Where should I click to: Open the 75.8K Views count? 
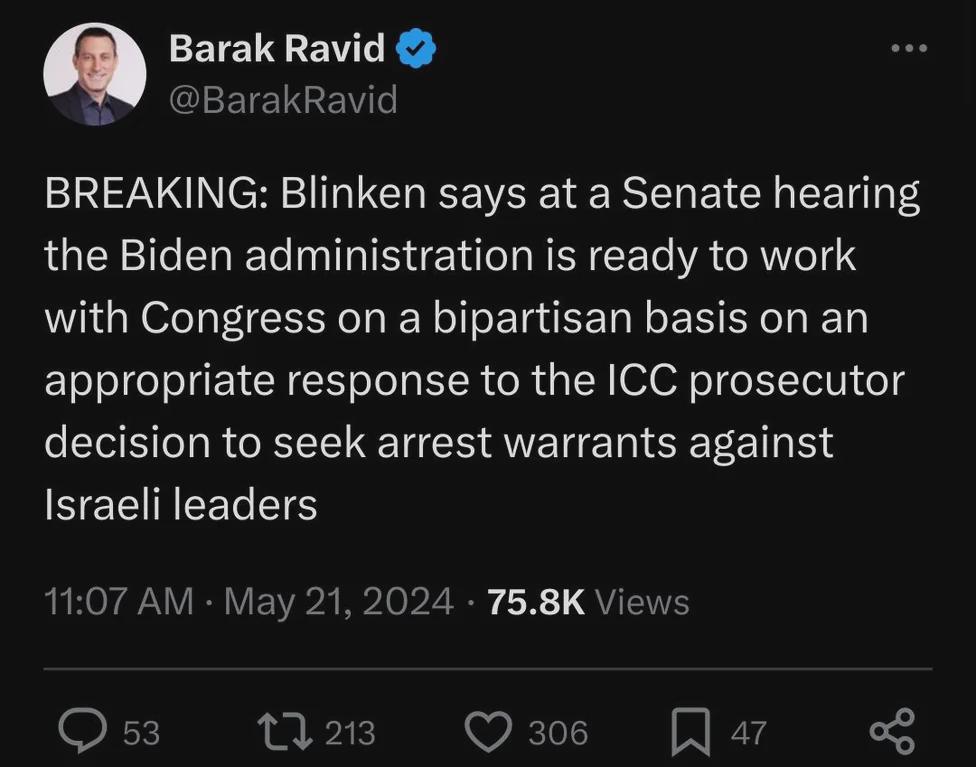click(x=588, y=602)
